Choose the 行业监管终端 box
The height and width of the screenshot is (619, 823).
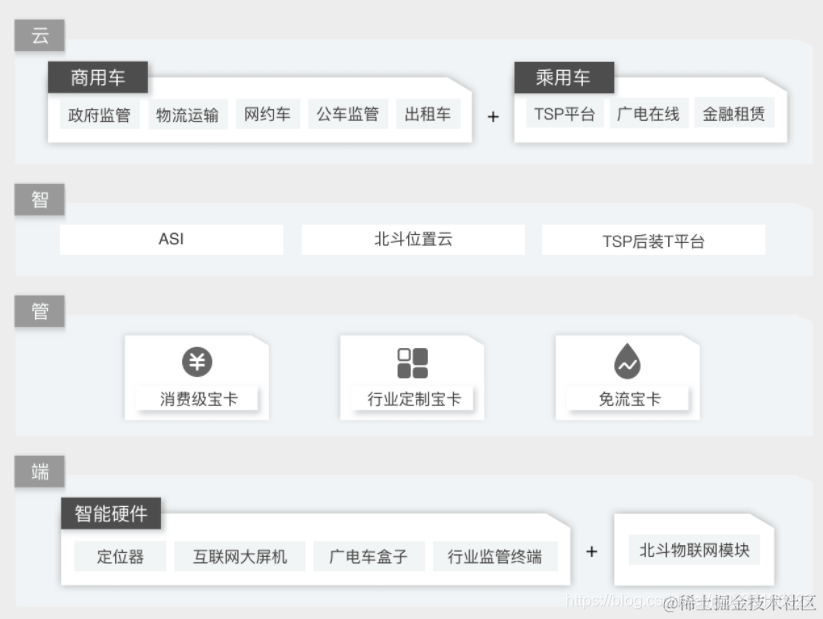pyautogui.click(x=495, y=556)
